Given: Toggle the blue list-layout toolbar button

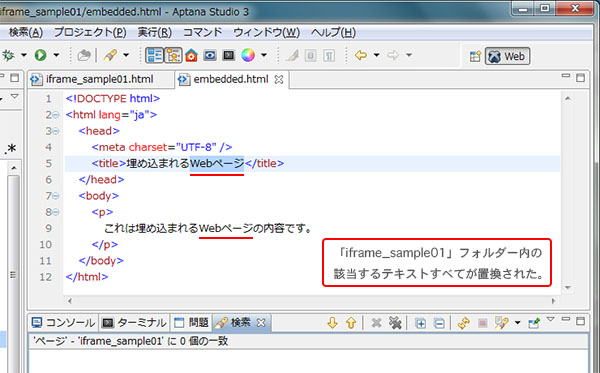Looking at the screenshot, I should [155, 55].
